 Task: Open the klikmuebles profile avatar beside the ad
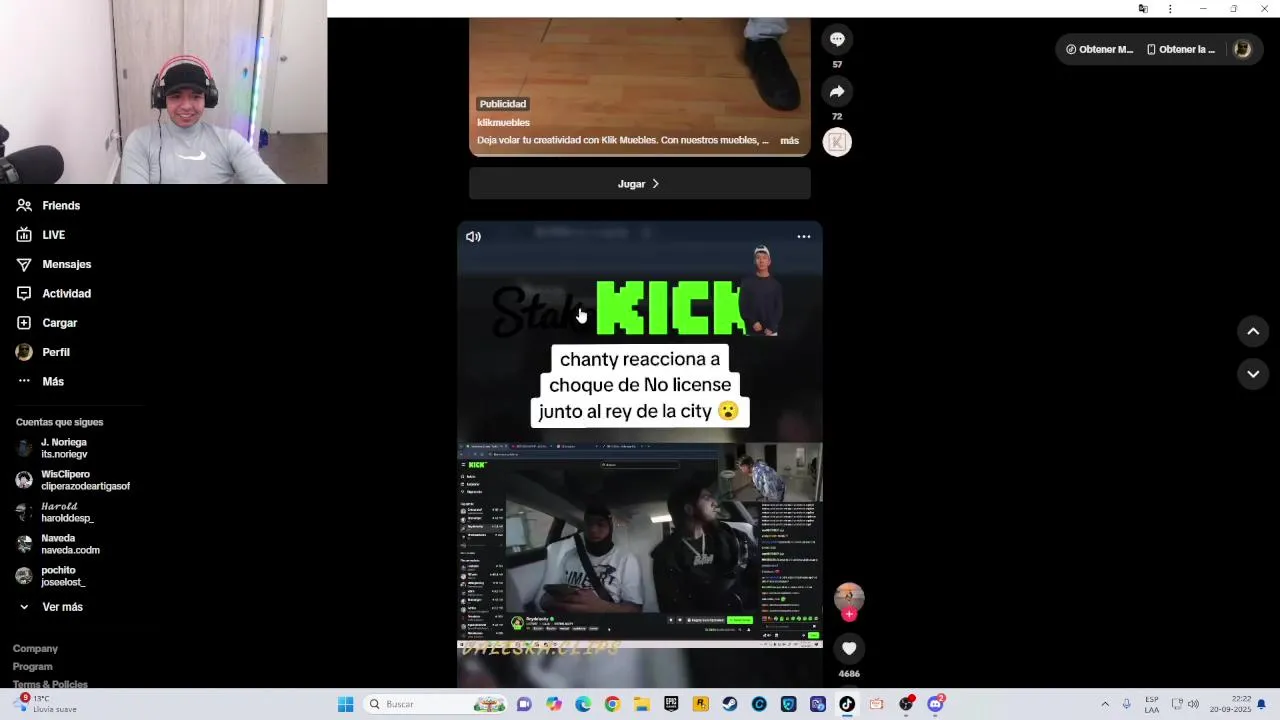[837, 142]
